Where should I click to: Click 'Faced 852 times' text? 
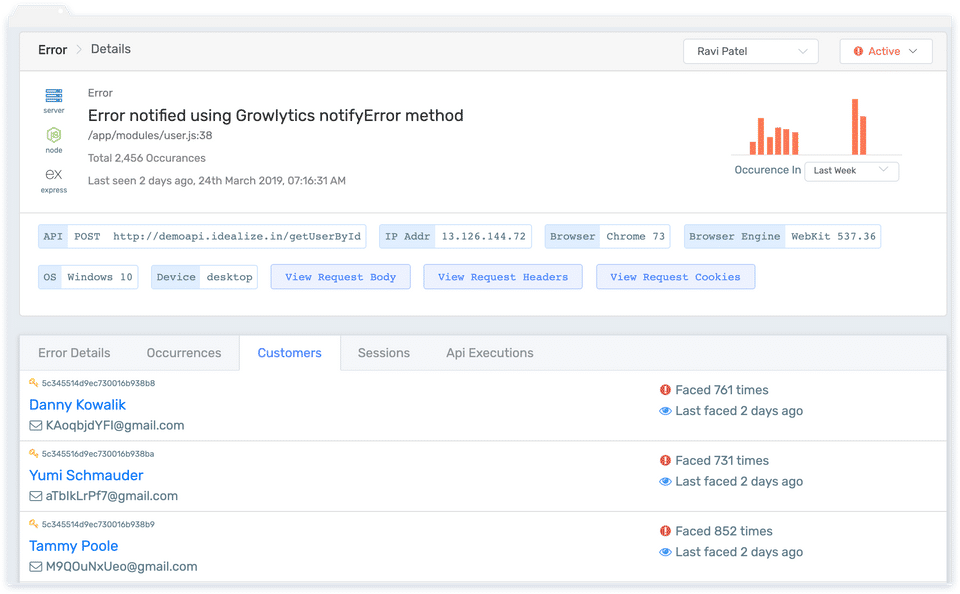724,531
